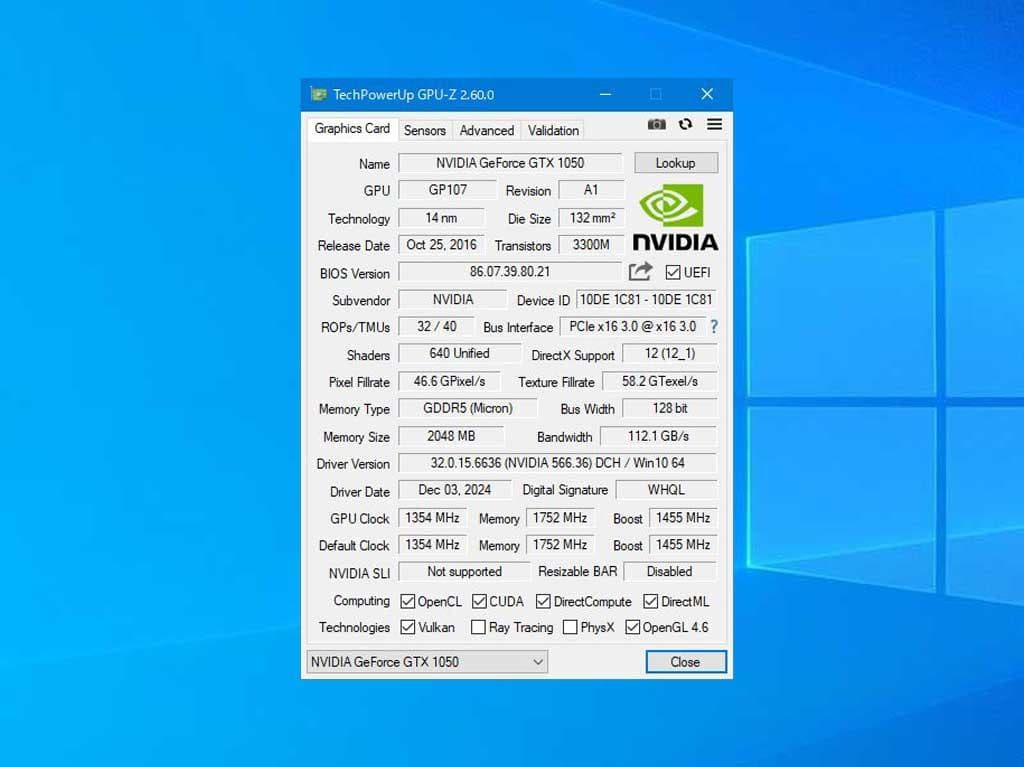1024x767 pixels.
Task: Open the GPU selector dropdown at the bottom
Action: point(538,661)
